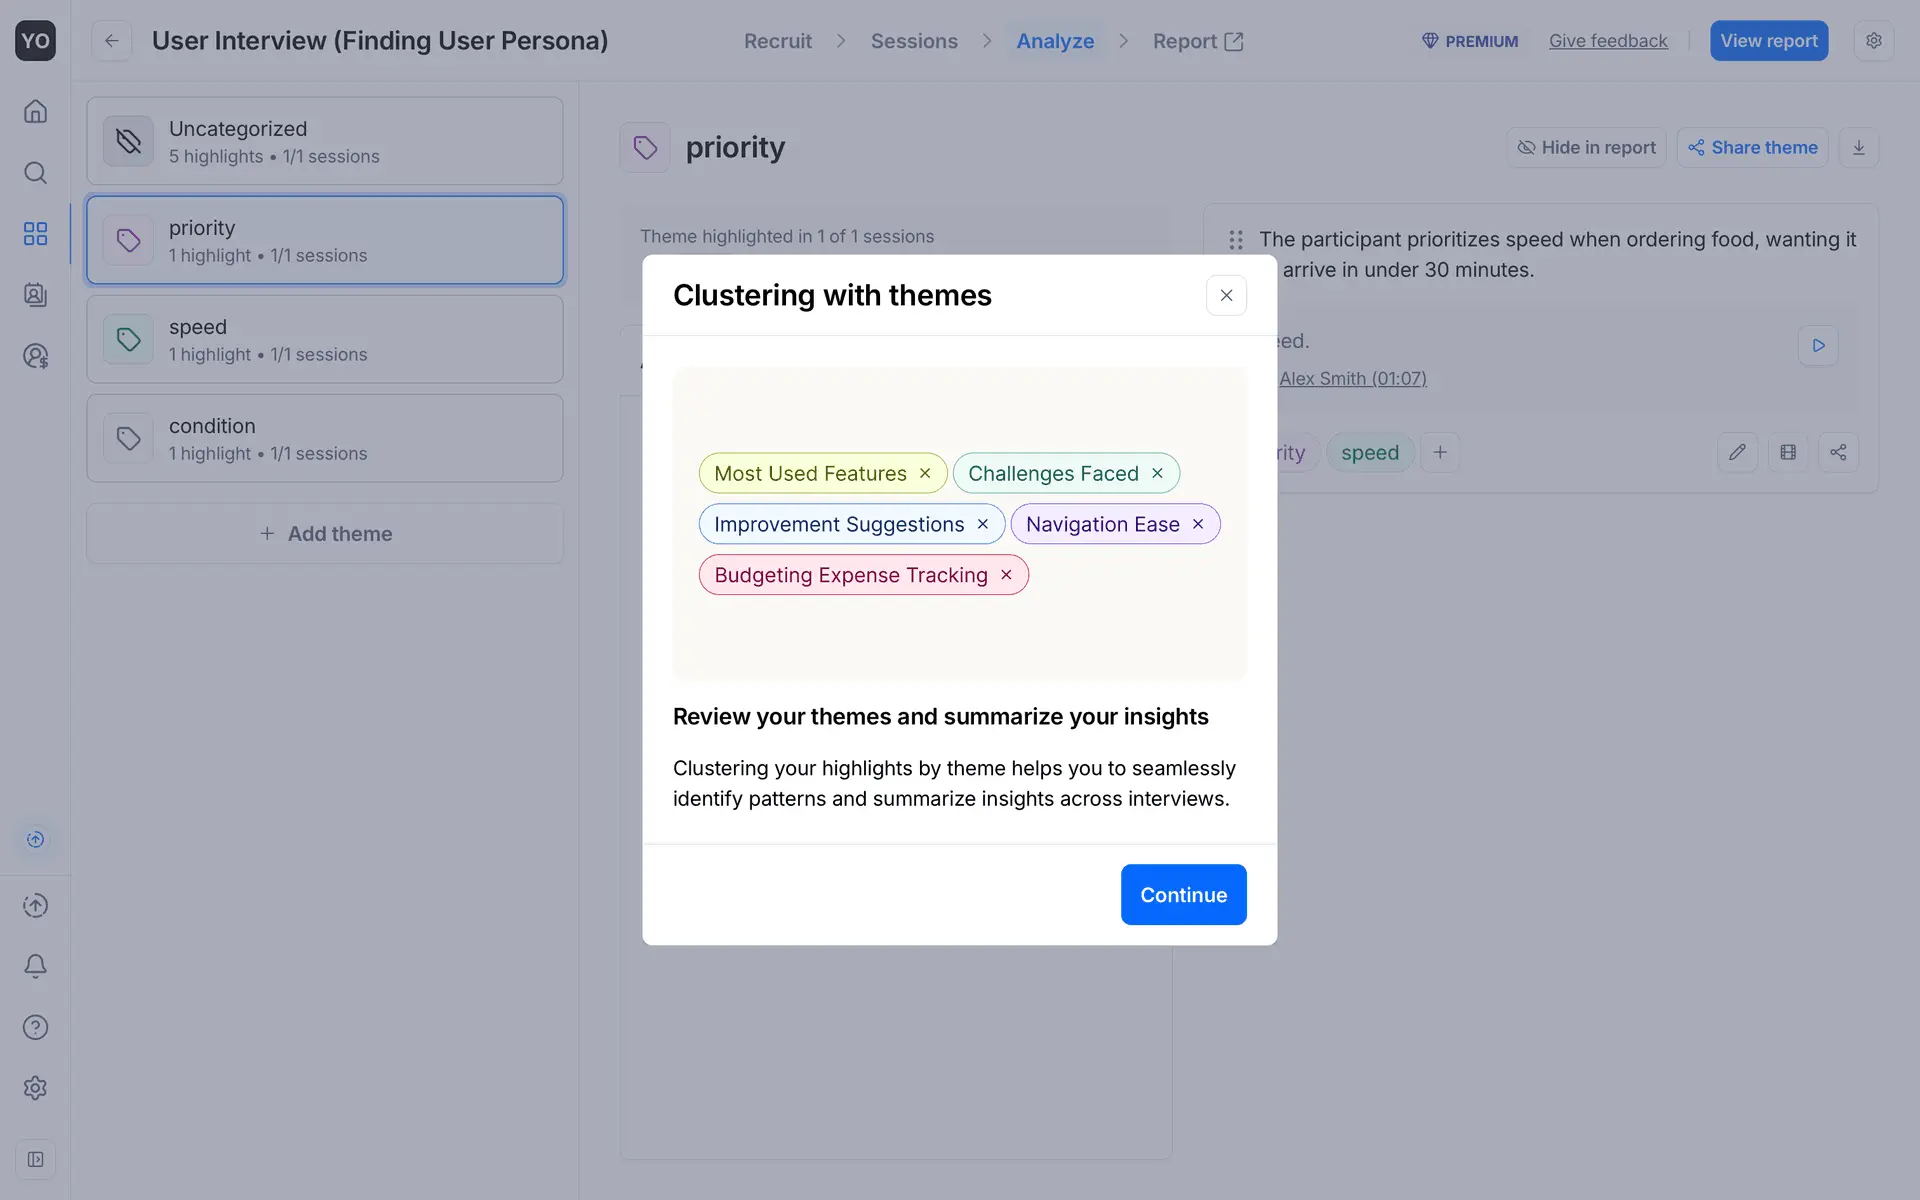Click the pencil edit icon on highlight
This screenshot has height=1200, width=1920.
click(1737, 453)
